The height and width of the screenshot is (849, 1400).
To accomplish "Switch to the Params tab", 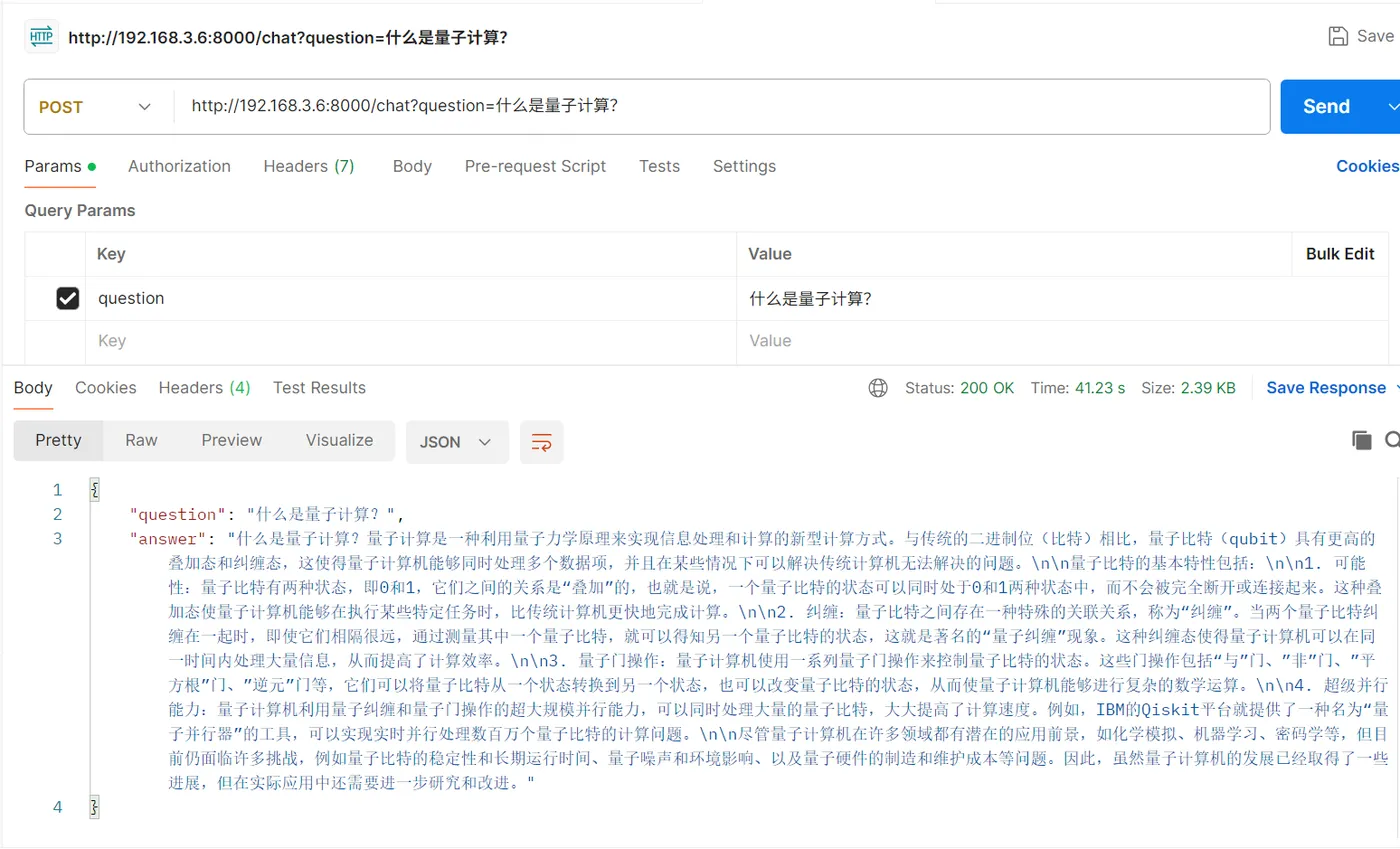I will tap(60, 167).
